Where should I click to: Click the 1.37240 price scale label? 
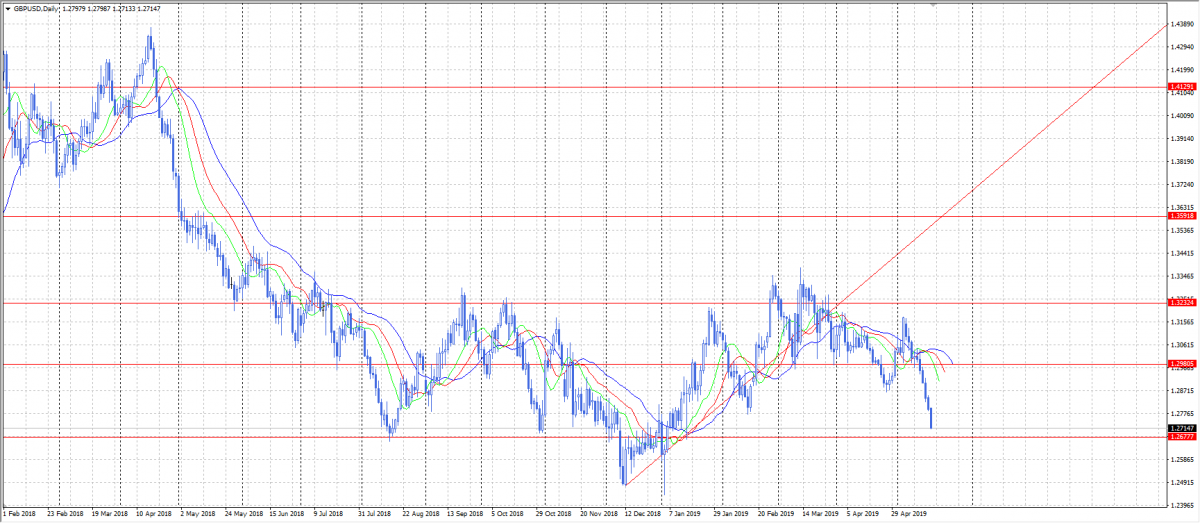1183,185
